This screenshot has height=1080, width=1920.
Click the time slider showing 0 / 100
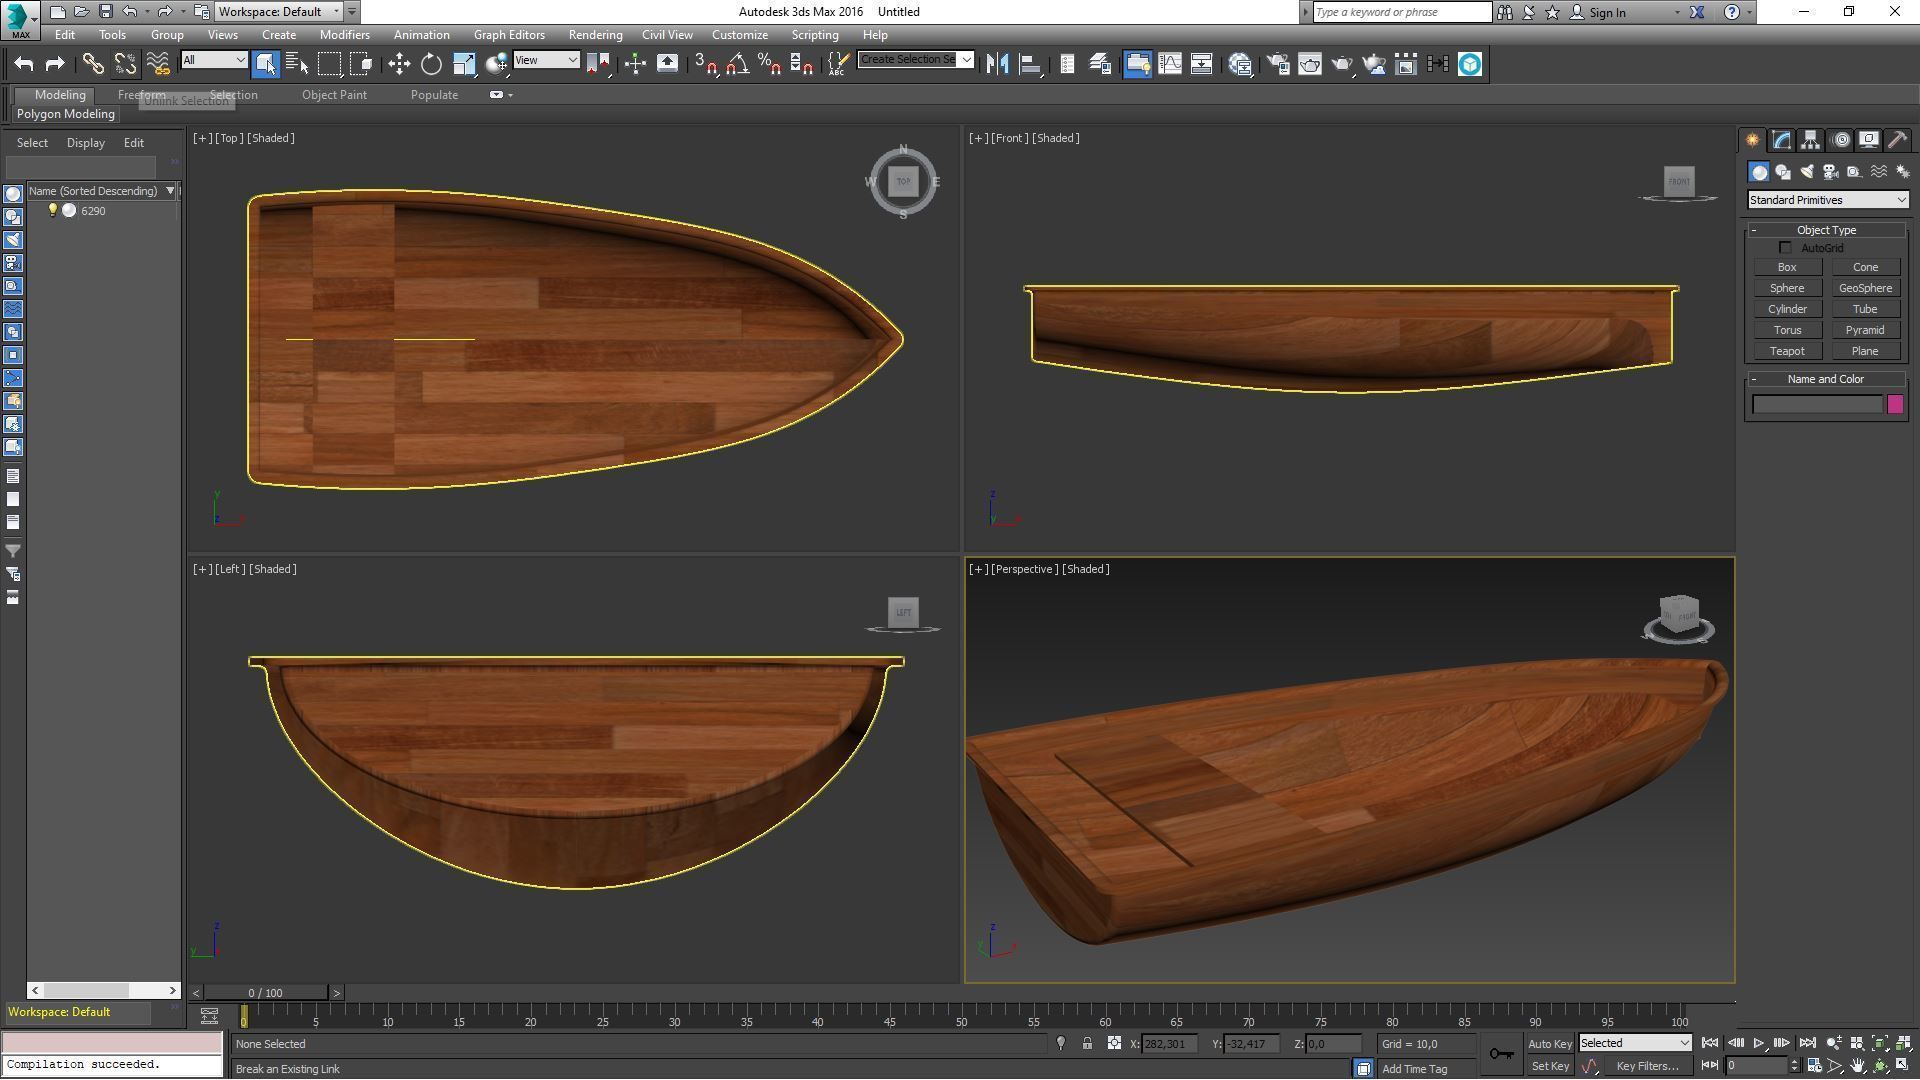click(x=265, y=993)
